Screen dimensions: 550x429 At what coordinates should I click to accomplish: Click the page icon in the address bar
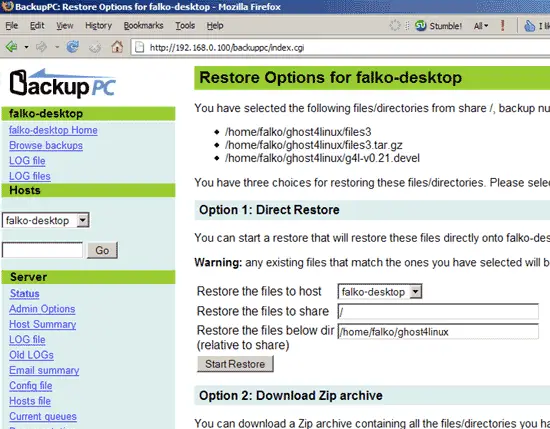[x=140, y=47]
